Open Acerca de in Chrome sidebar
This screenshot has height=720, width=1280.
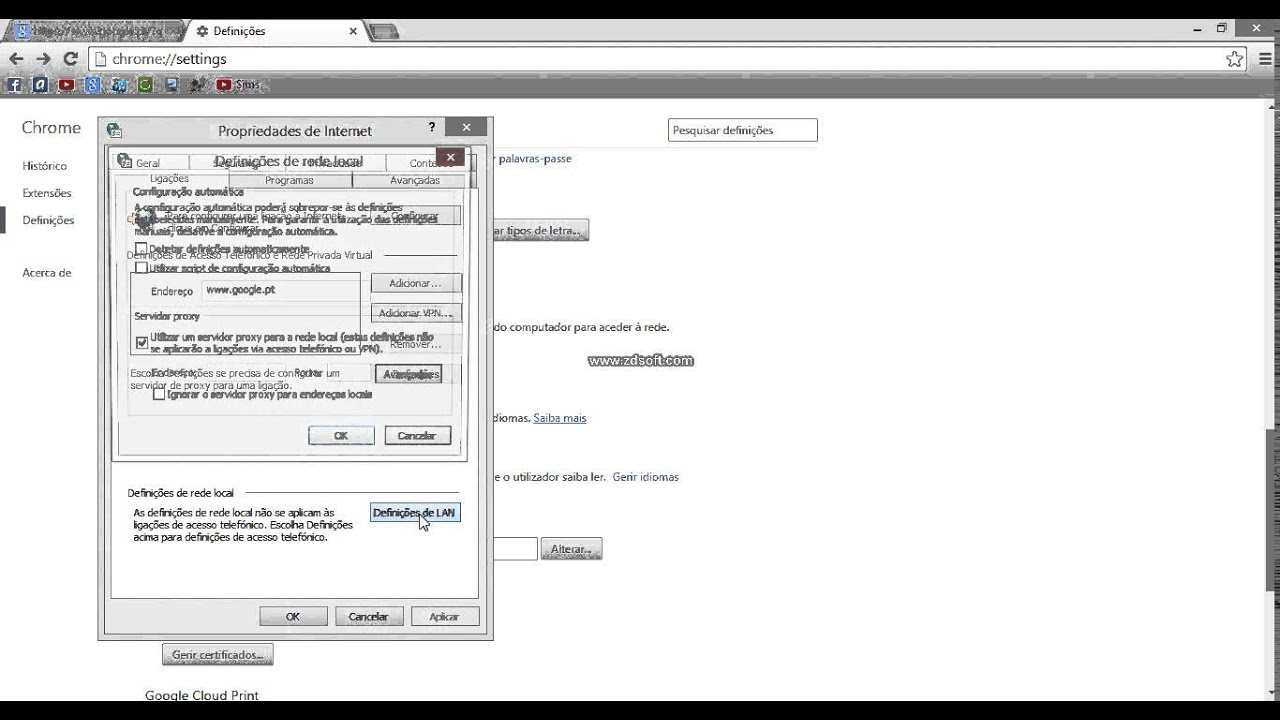click(47, 272)
